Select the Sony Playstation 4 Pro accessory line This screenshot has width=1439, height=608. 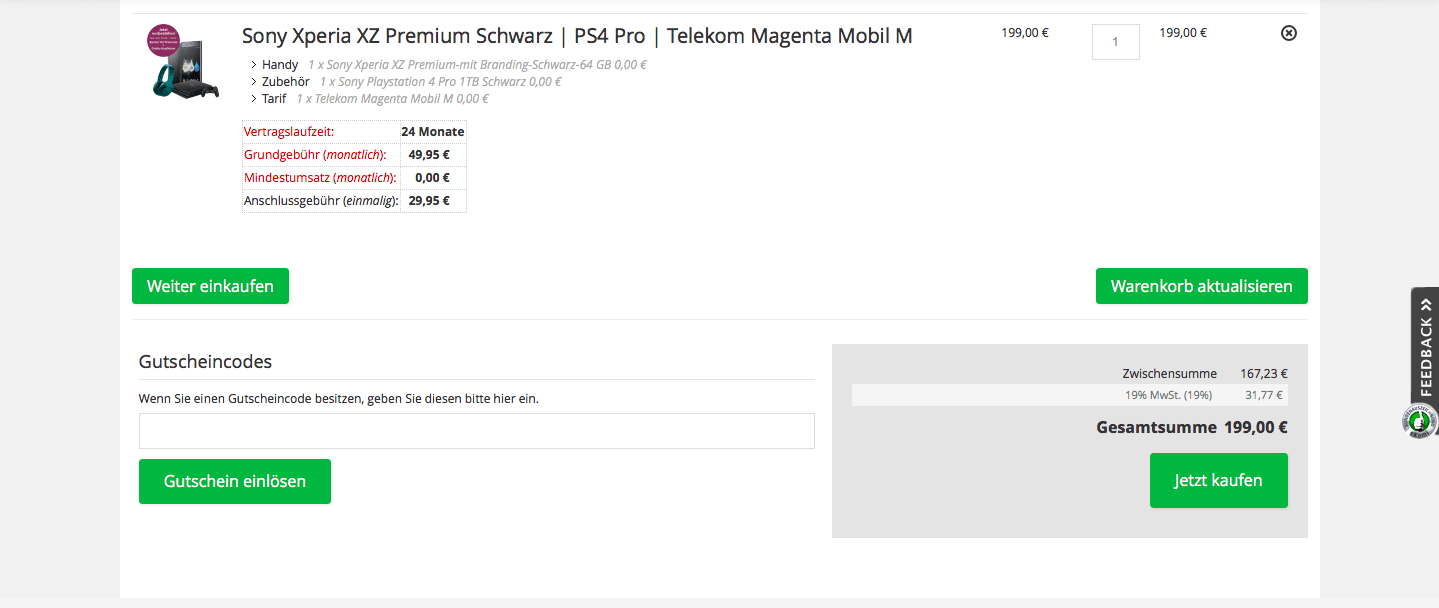tap(440, 82)
